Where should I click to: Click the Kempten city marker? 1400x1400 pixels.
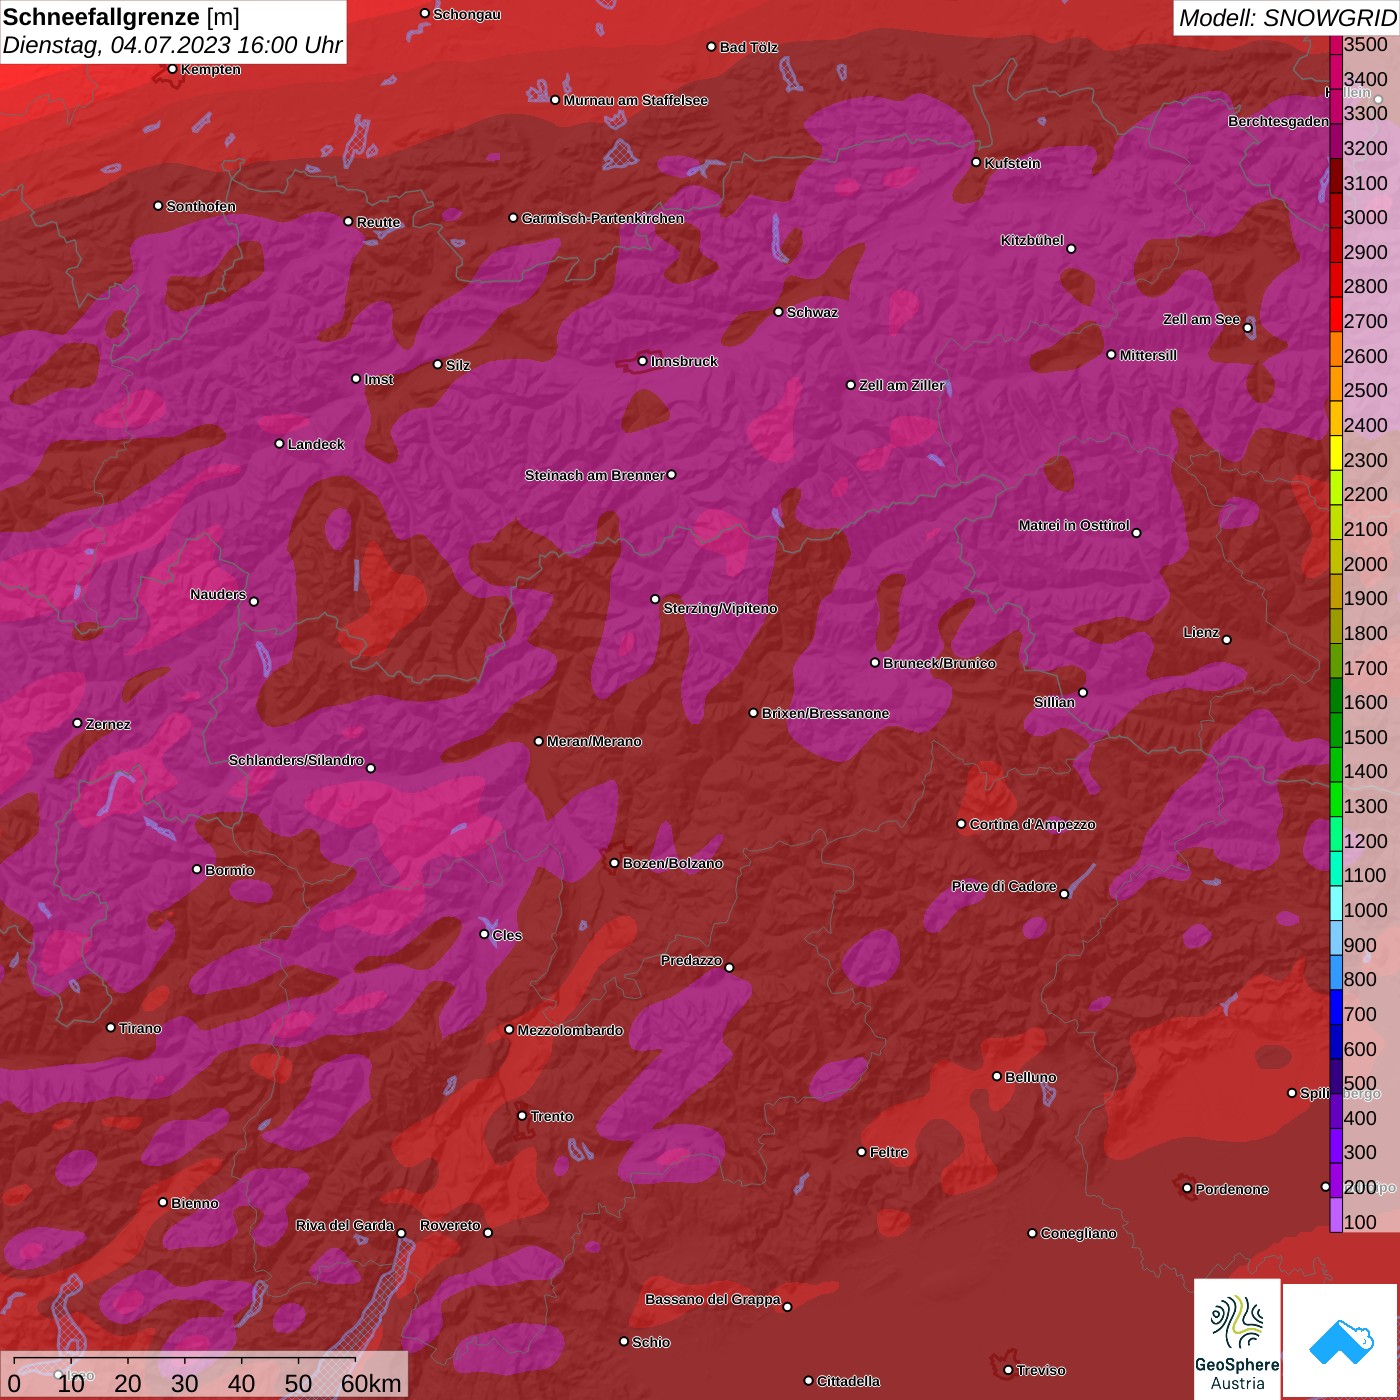pyautogui.click(x=172, y=69)
